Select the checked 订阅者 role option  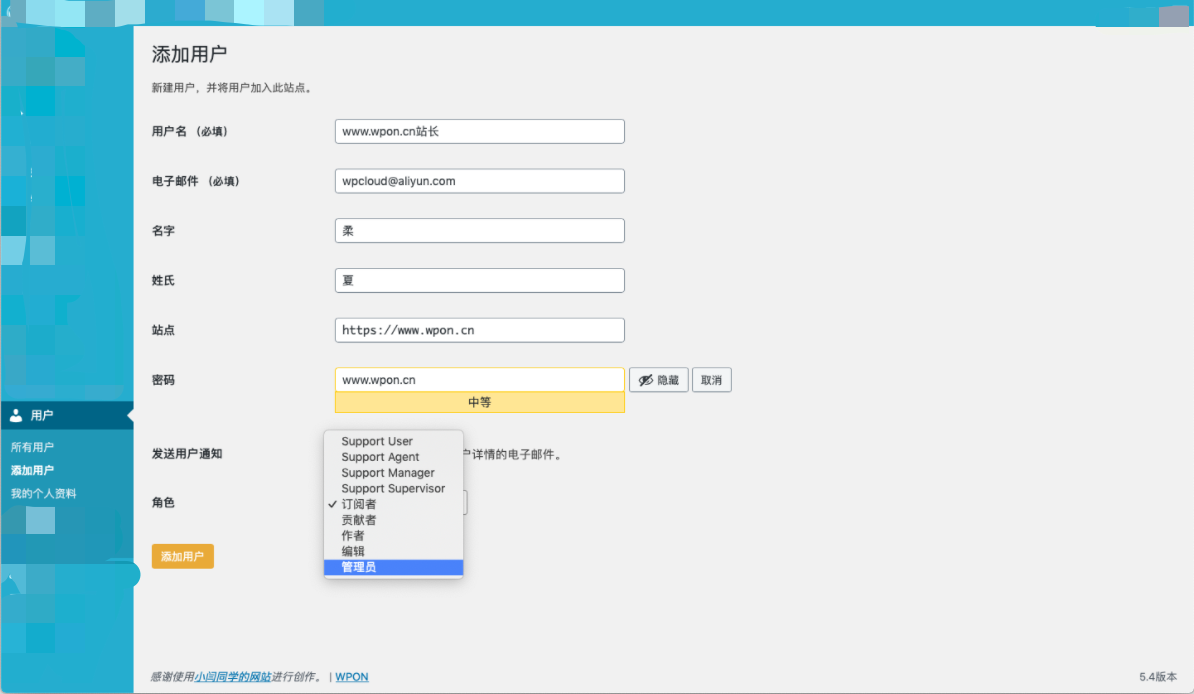click(x=393, y=504)
